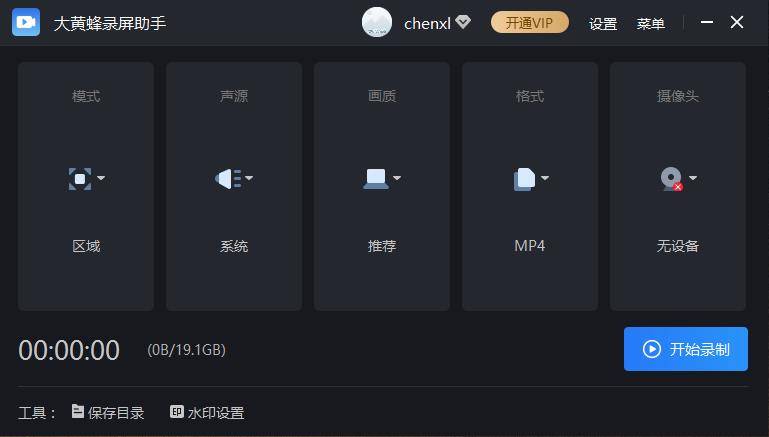Click the region mode icon

pyautogui.click(x=79, y=179)
